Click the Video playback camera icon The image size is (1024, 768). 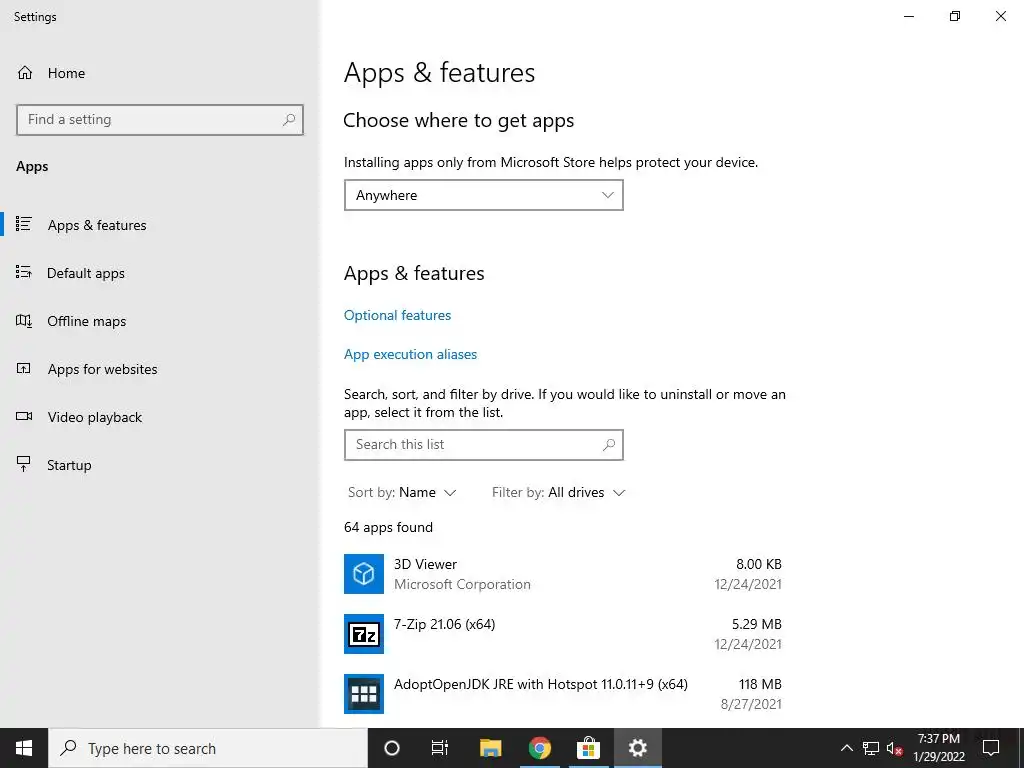24,416
